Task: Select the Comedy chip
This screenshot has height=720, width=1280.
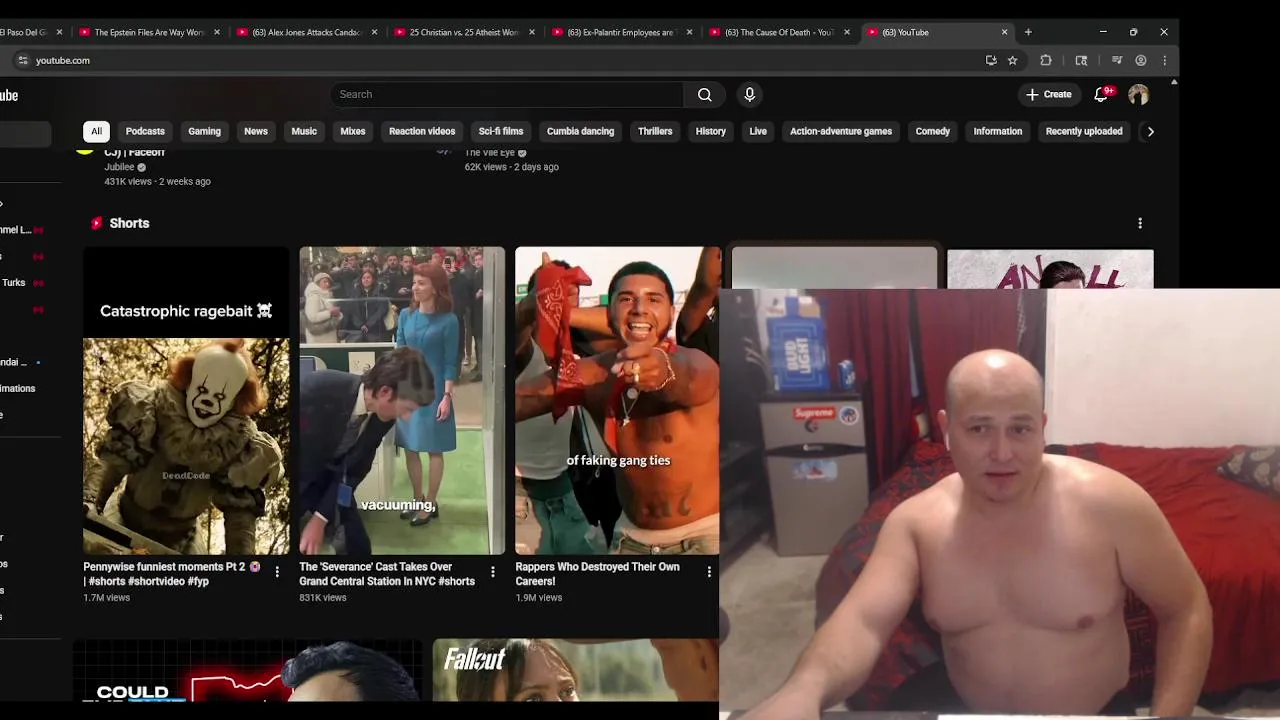Action: 933,131
